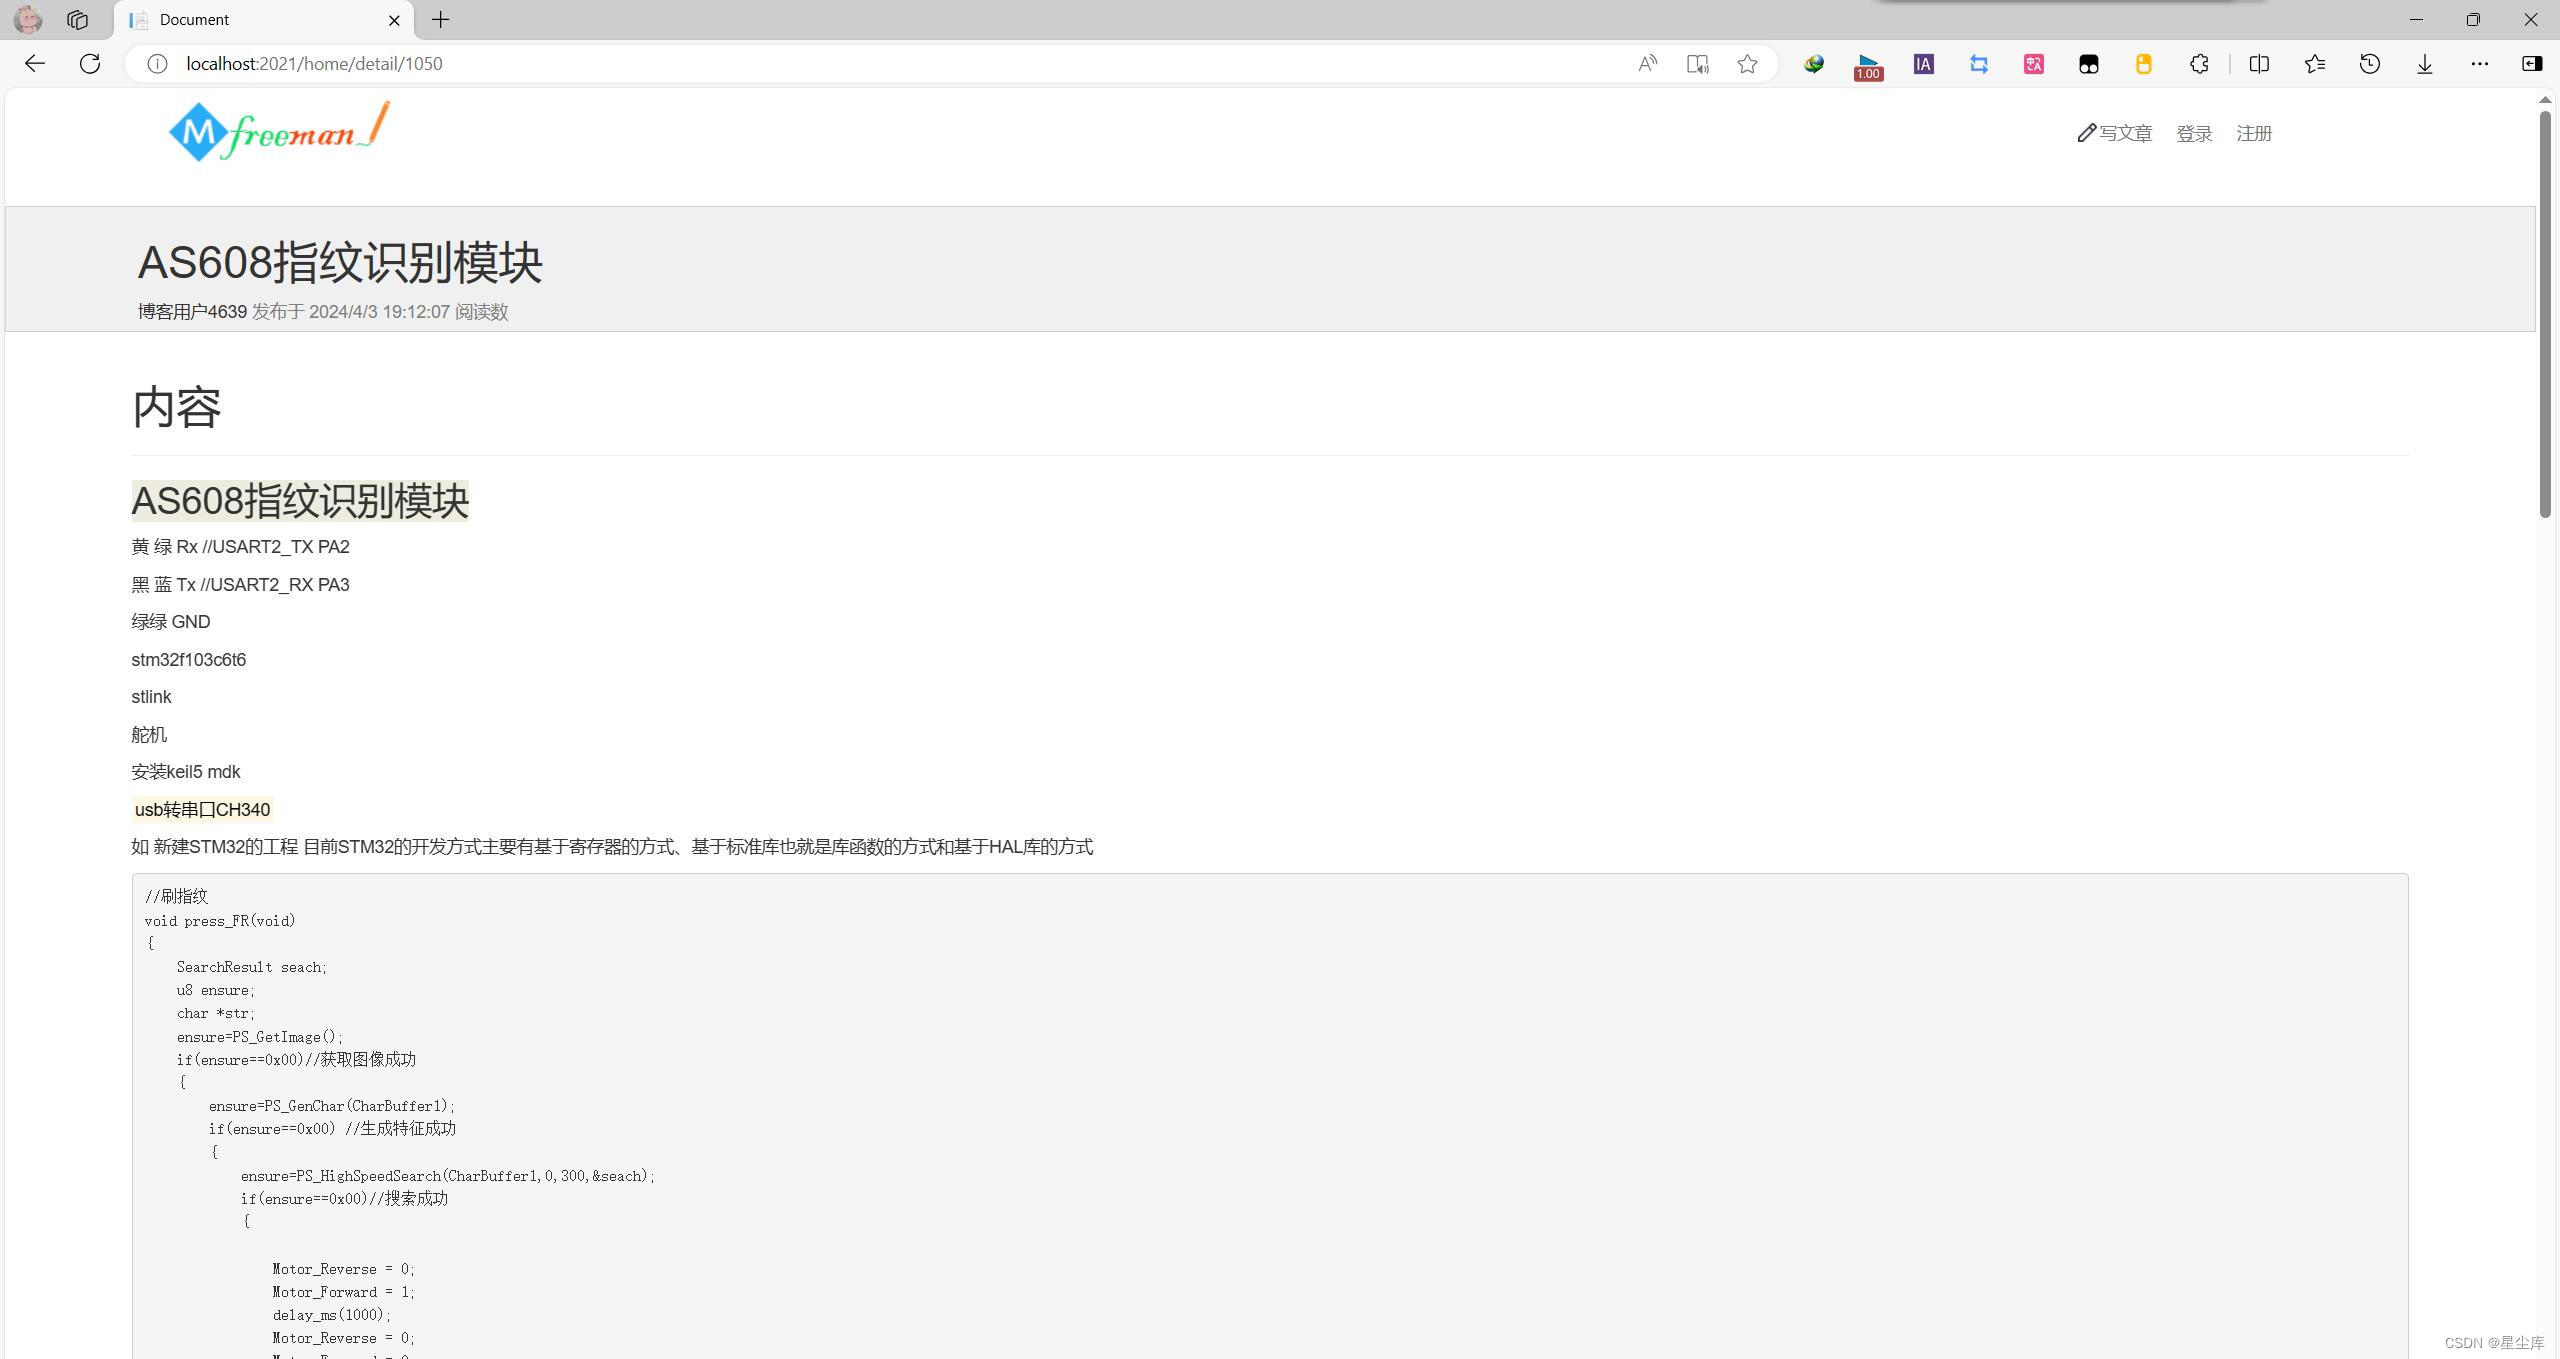Screen dimensions: 2560x1359
Task: Add this page to favorites star
Action: pyautogui.click(x=1747, y=64)
